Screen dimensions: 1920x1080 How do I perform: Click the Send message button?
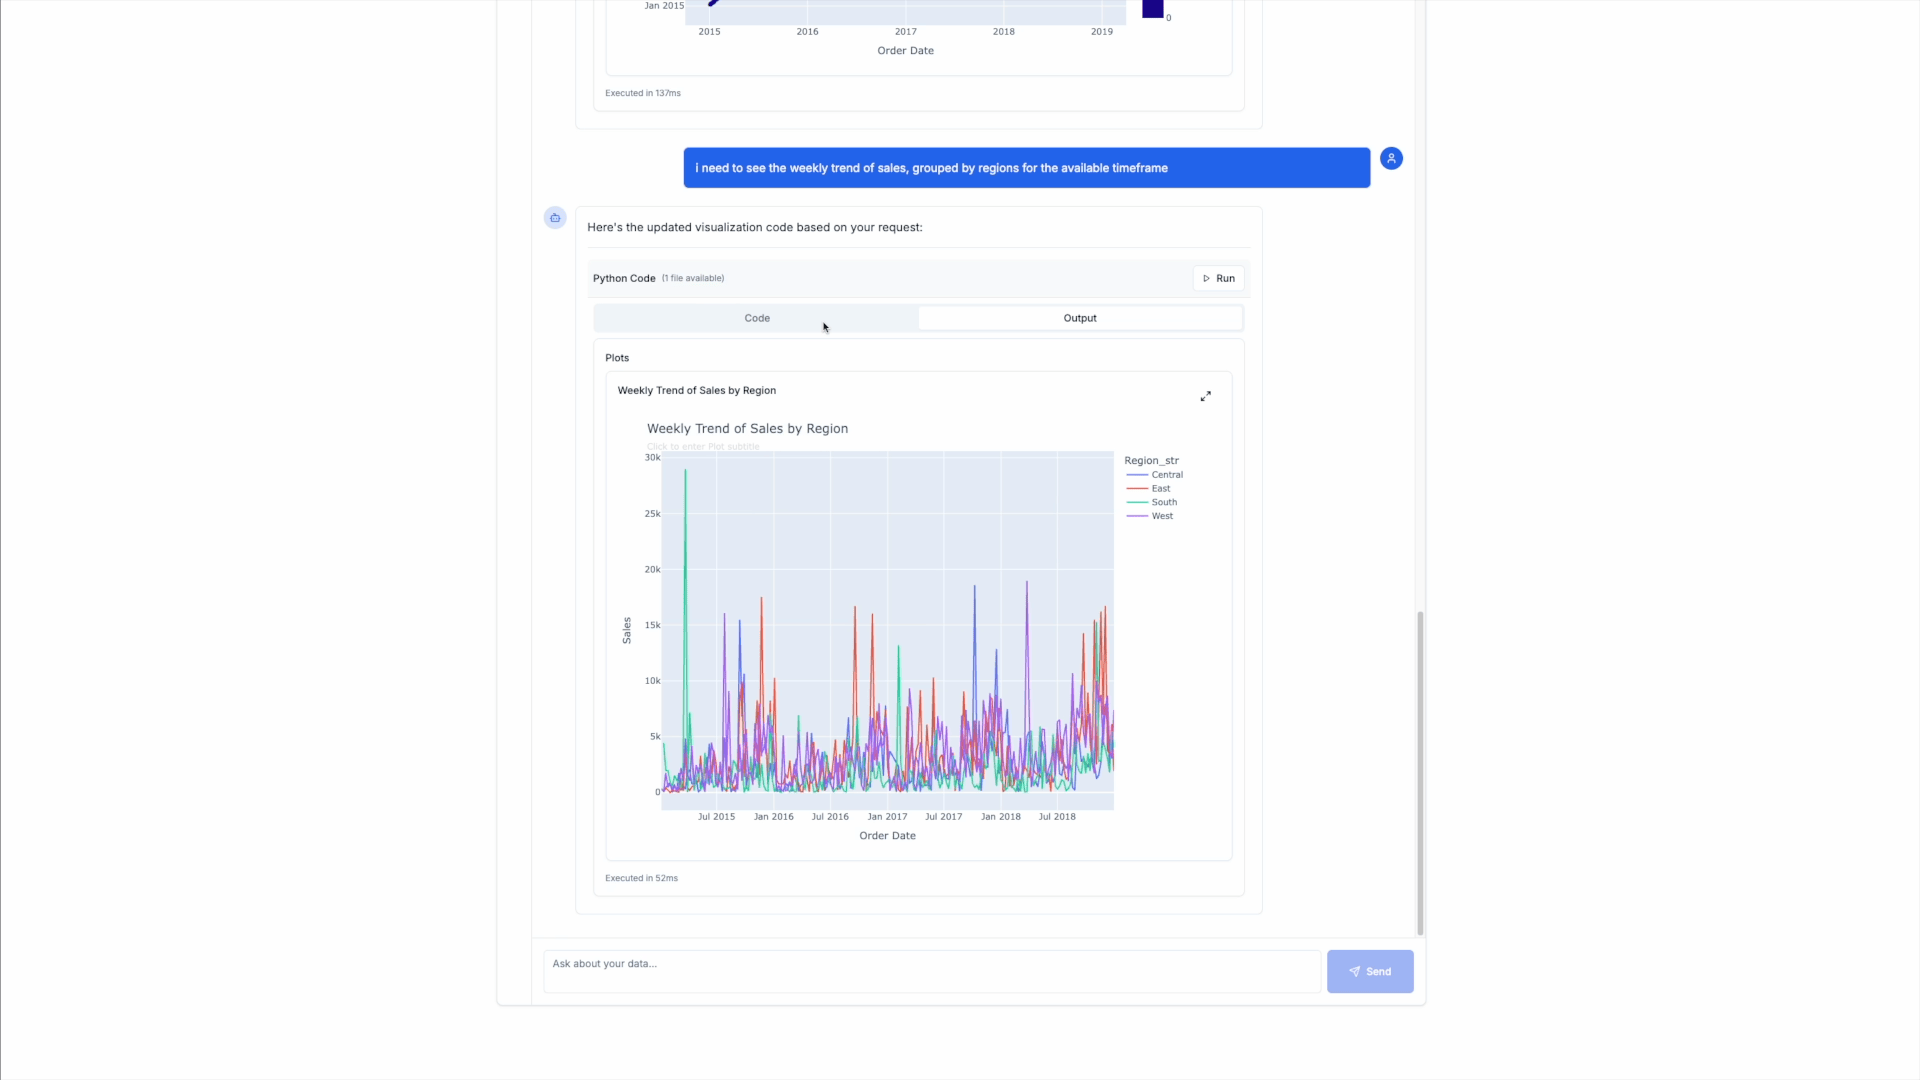click(1369, 971)
